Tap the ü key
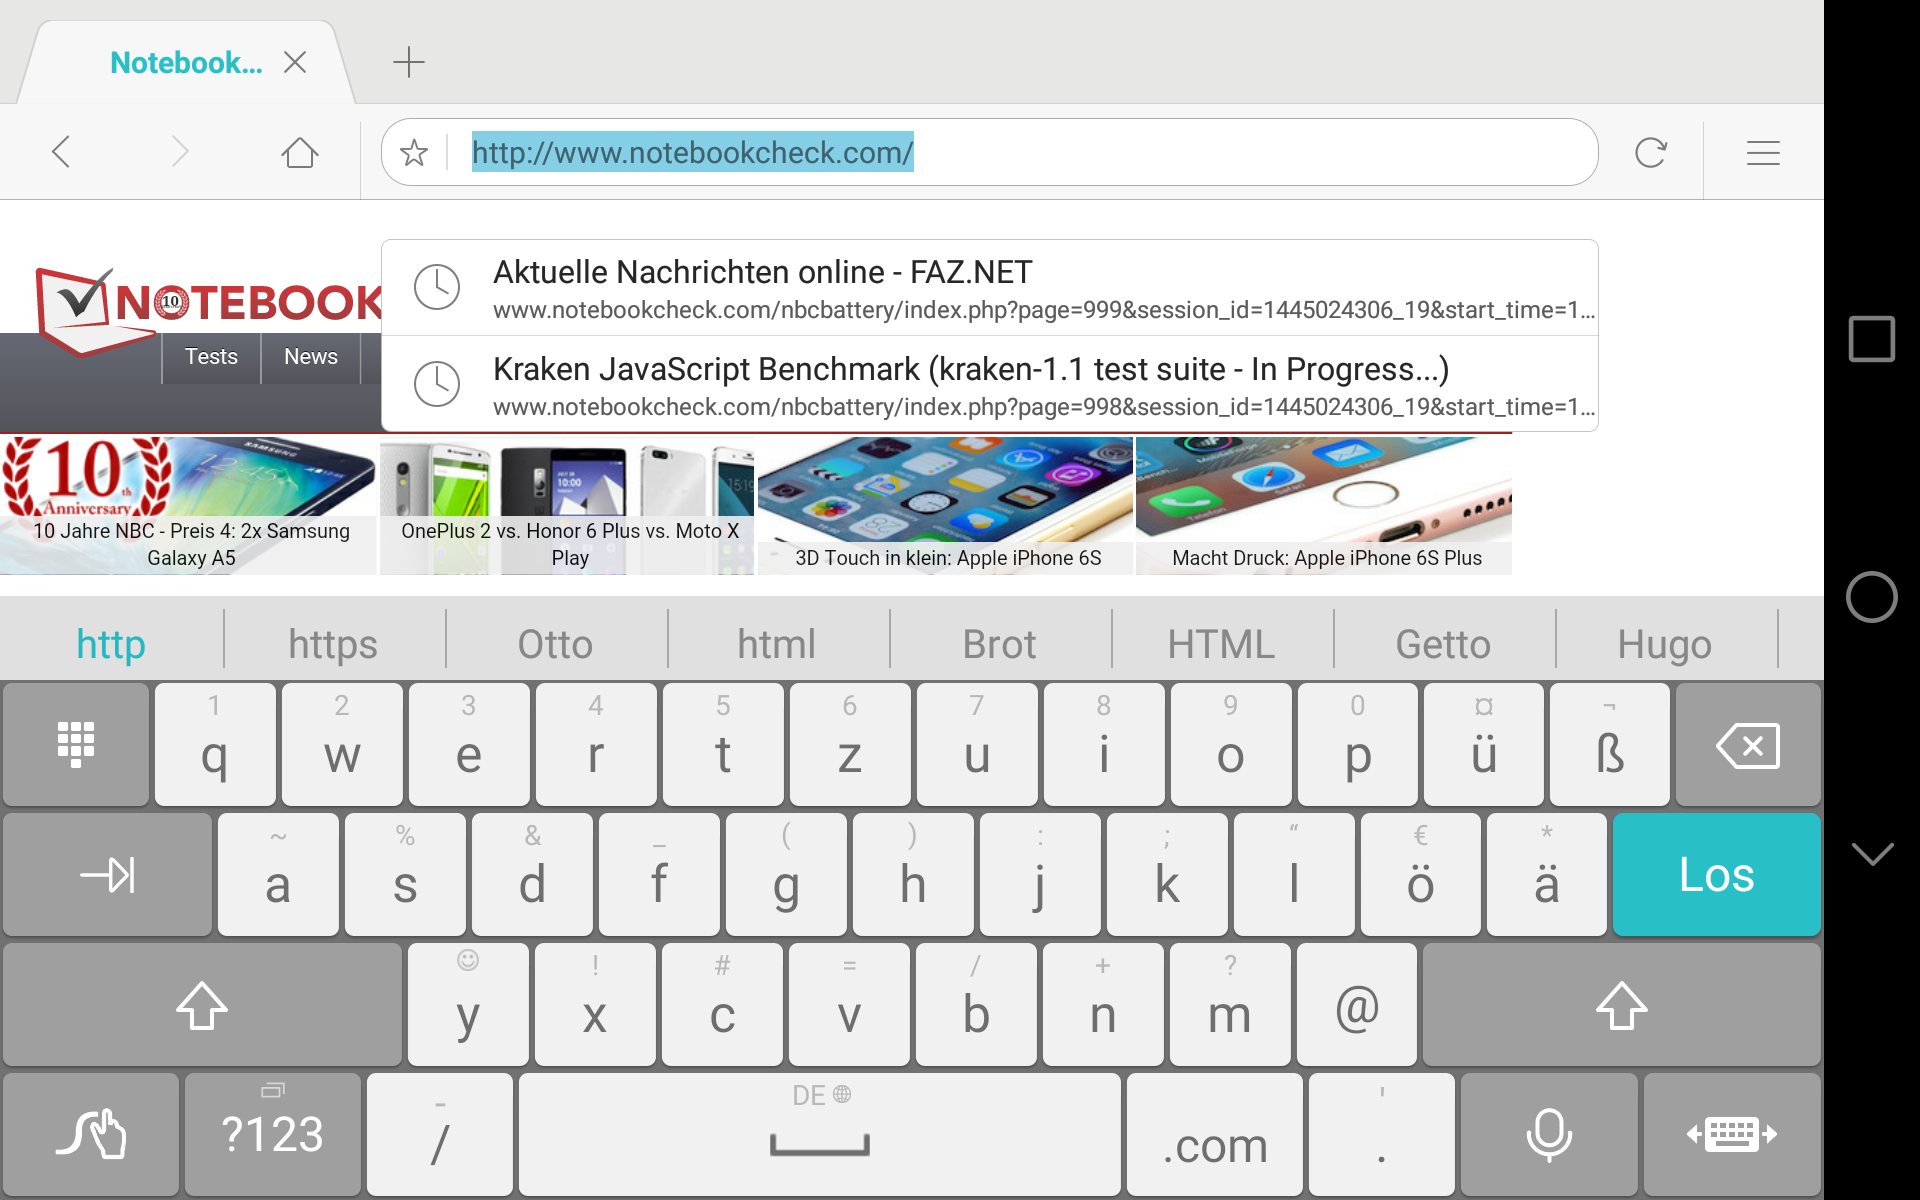1920x1200 pixels. (x=1484, y=744)
